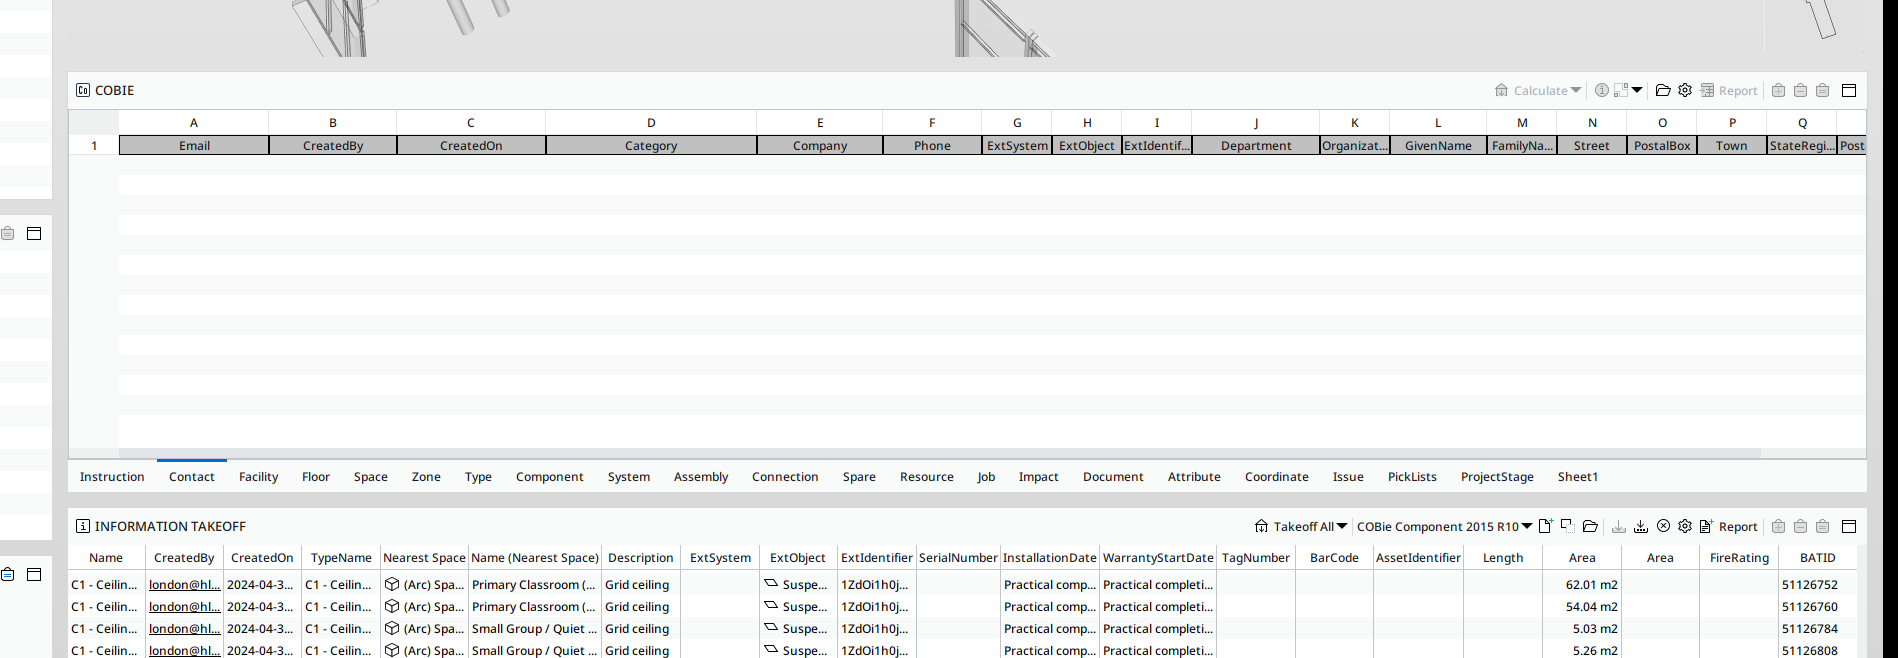Screen dimensions: 1898x658
Task: Open COBIE panel settings gear
Action: pyautogui.click(x=1685, y=90)
